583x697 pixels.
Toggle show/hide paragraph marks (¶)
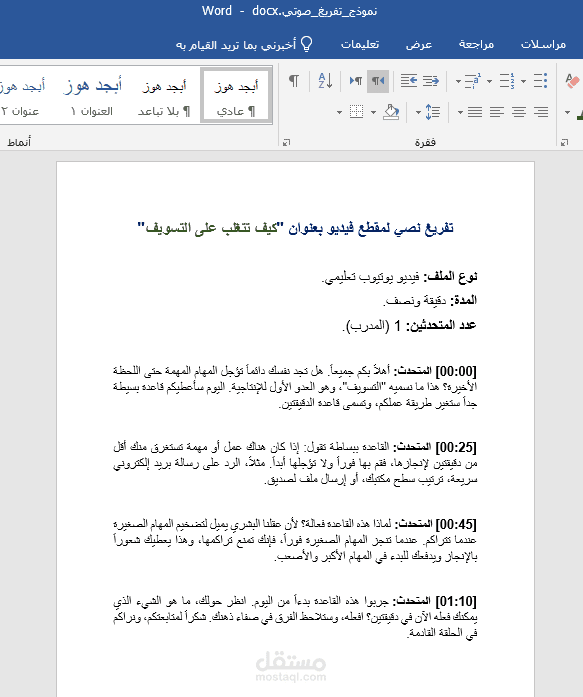coord(294,81)
